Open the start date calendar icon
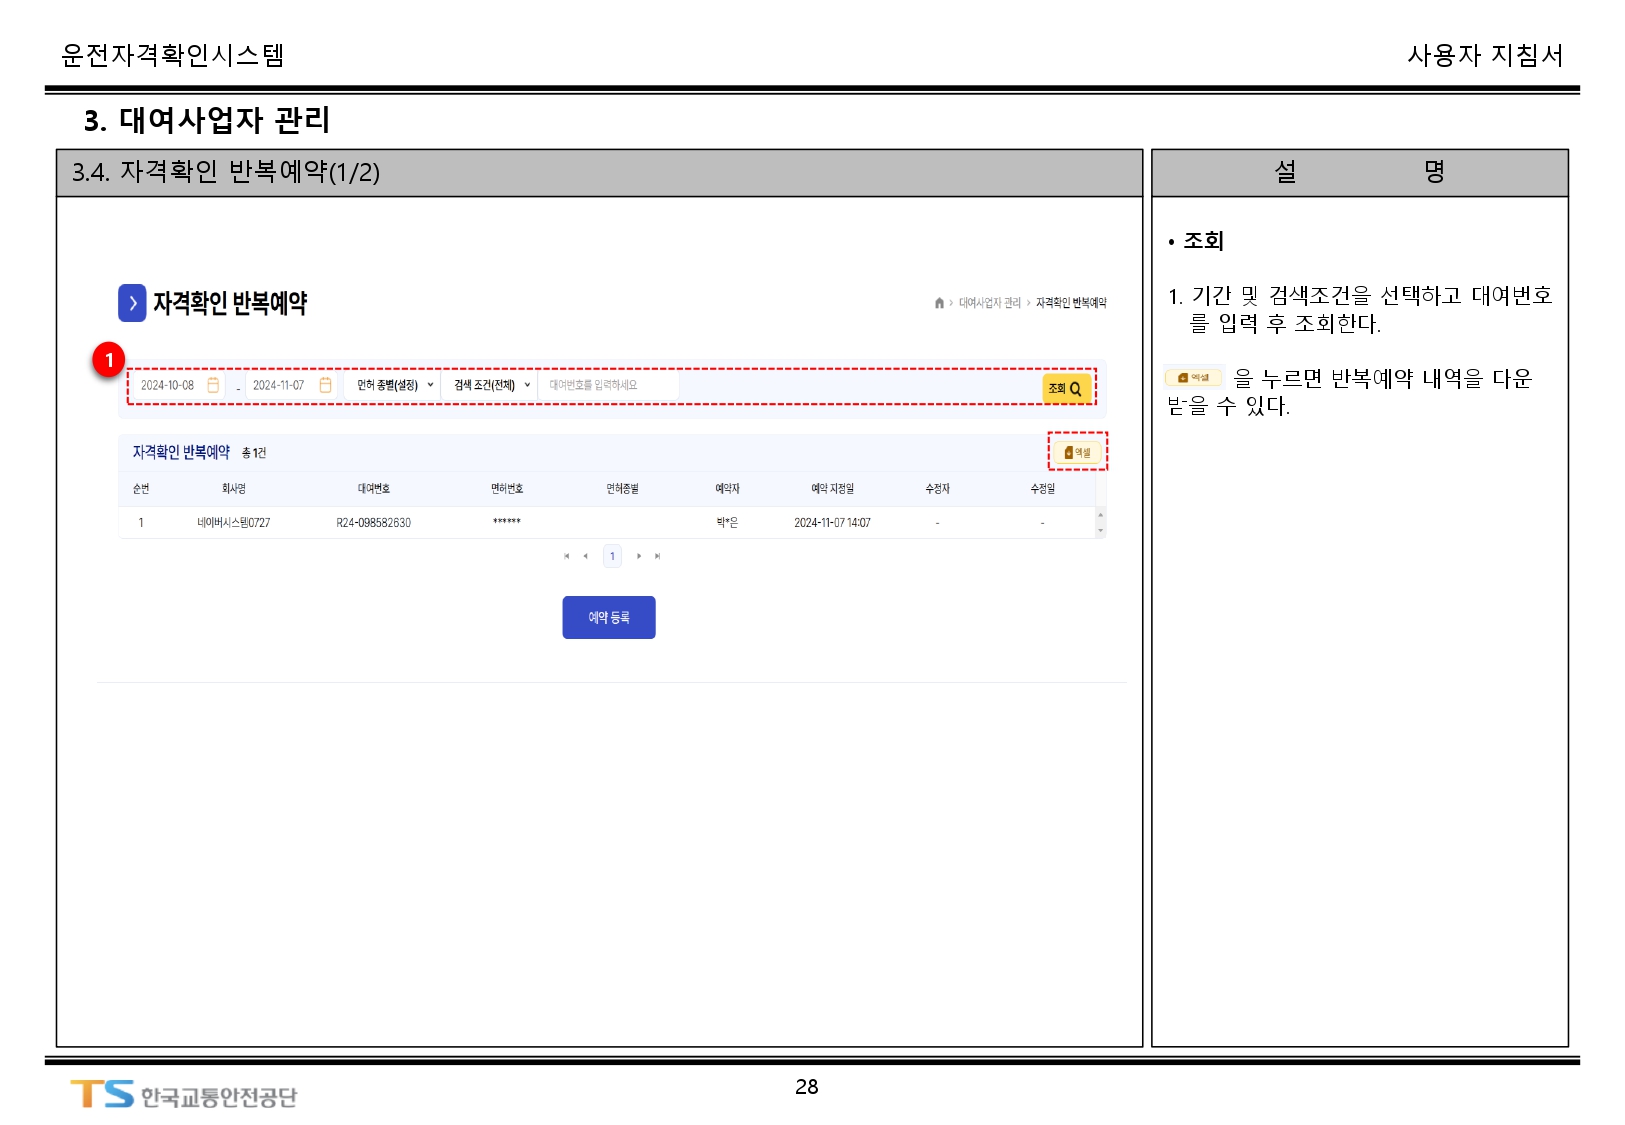 pyautogui.click(x=213, y=385)
